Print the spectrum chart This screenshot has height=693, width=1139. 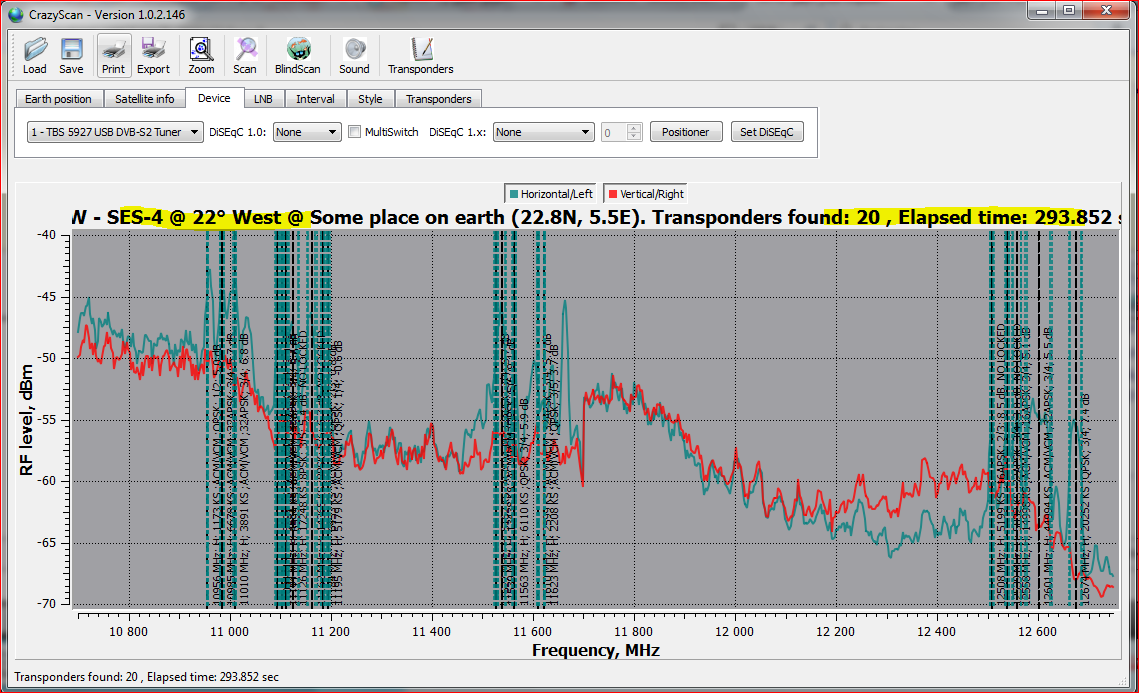(x=113, y=55)
